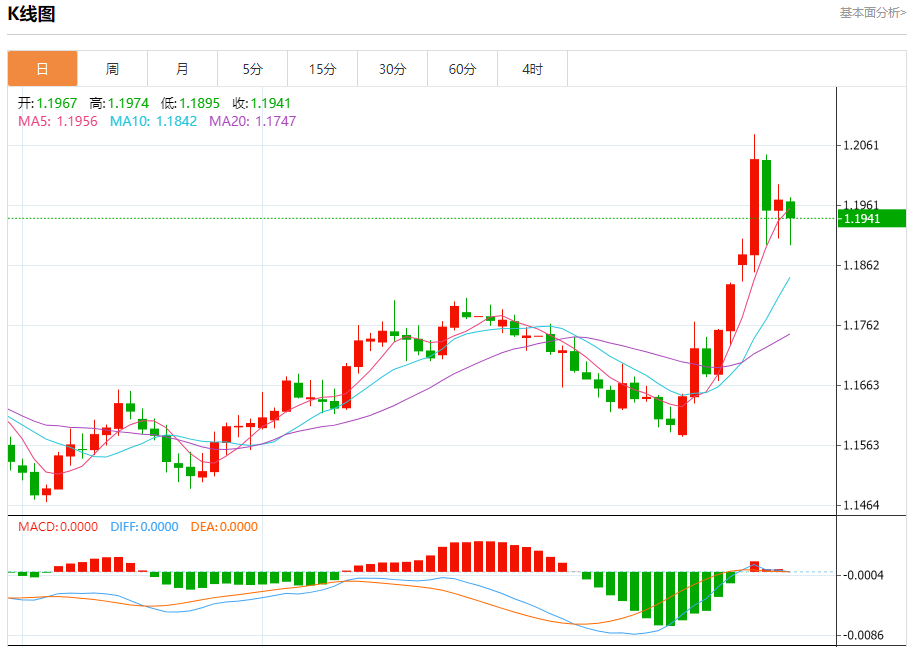Click the MA5 indicator label
This screenshot has height=647, width=915.
coord(58,121)
